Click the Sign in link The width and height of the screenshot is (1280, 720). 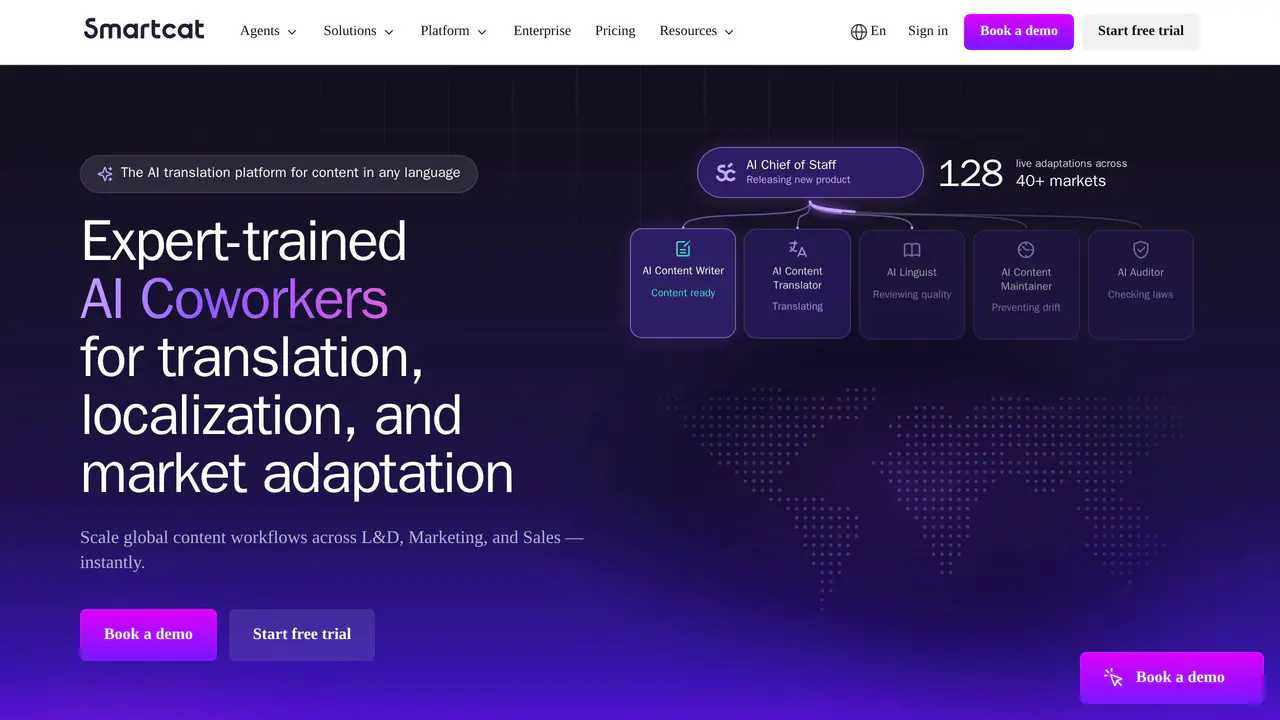coord(928,31)
